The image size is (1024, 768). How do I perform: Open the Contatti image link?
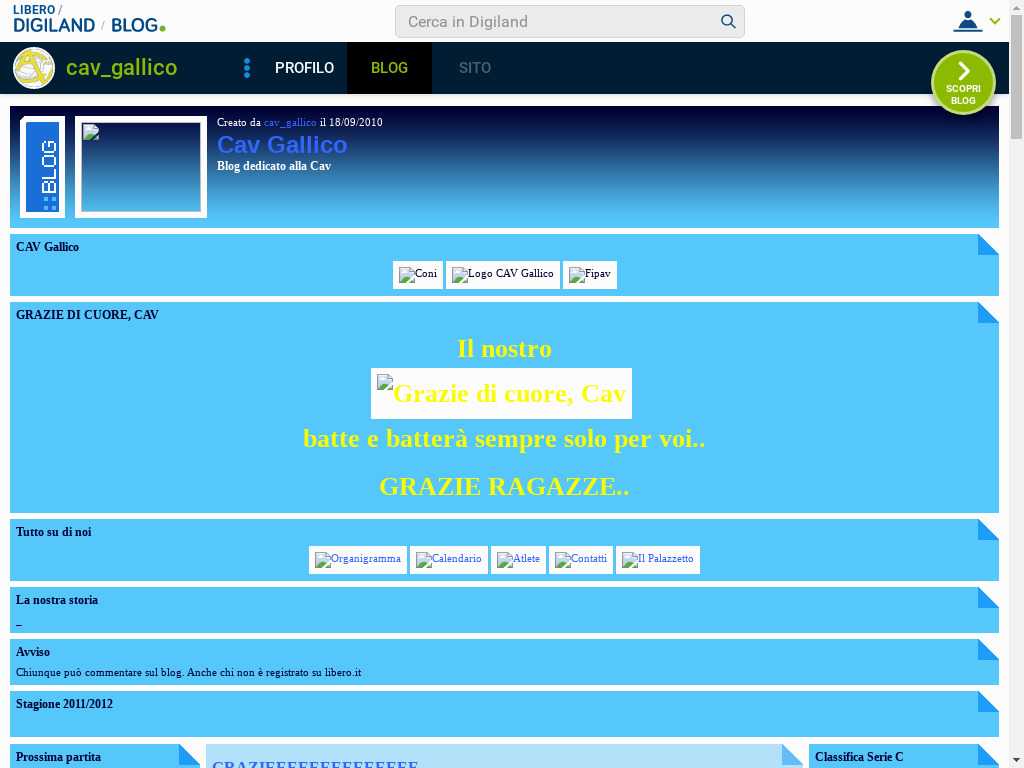(581, 560)
